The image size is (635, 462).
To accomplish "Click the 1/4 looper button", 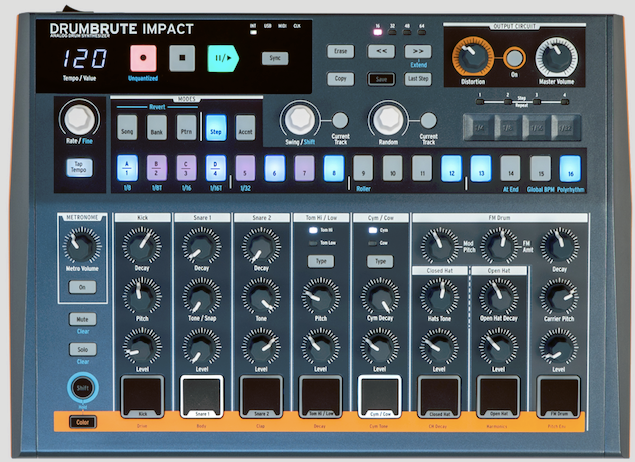I will point(479,128).
